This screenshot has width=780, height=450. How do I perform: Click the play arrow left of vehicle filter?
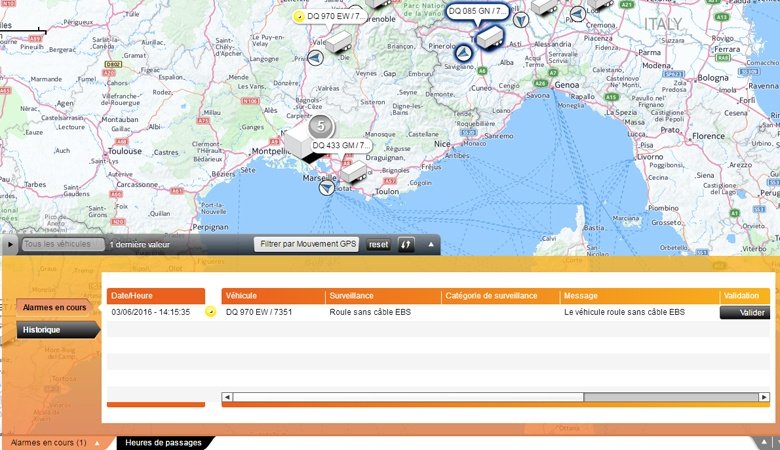click(10, 245)
